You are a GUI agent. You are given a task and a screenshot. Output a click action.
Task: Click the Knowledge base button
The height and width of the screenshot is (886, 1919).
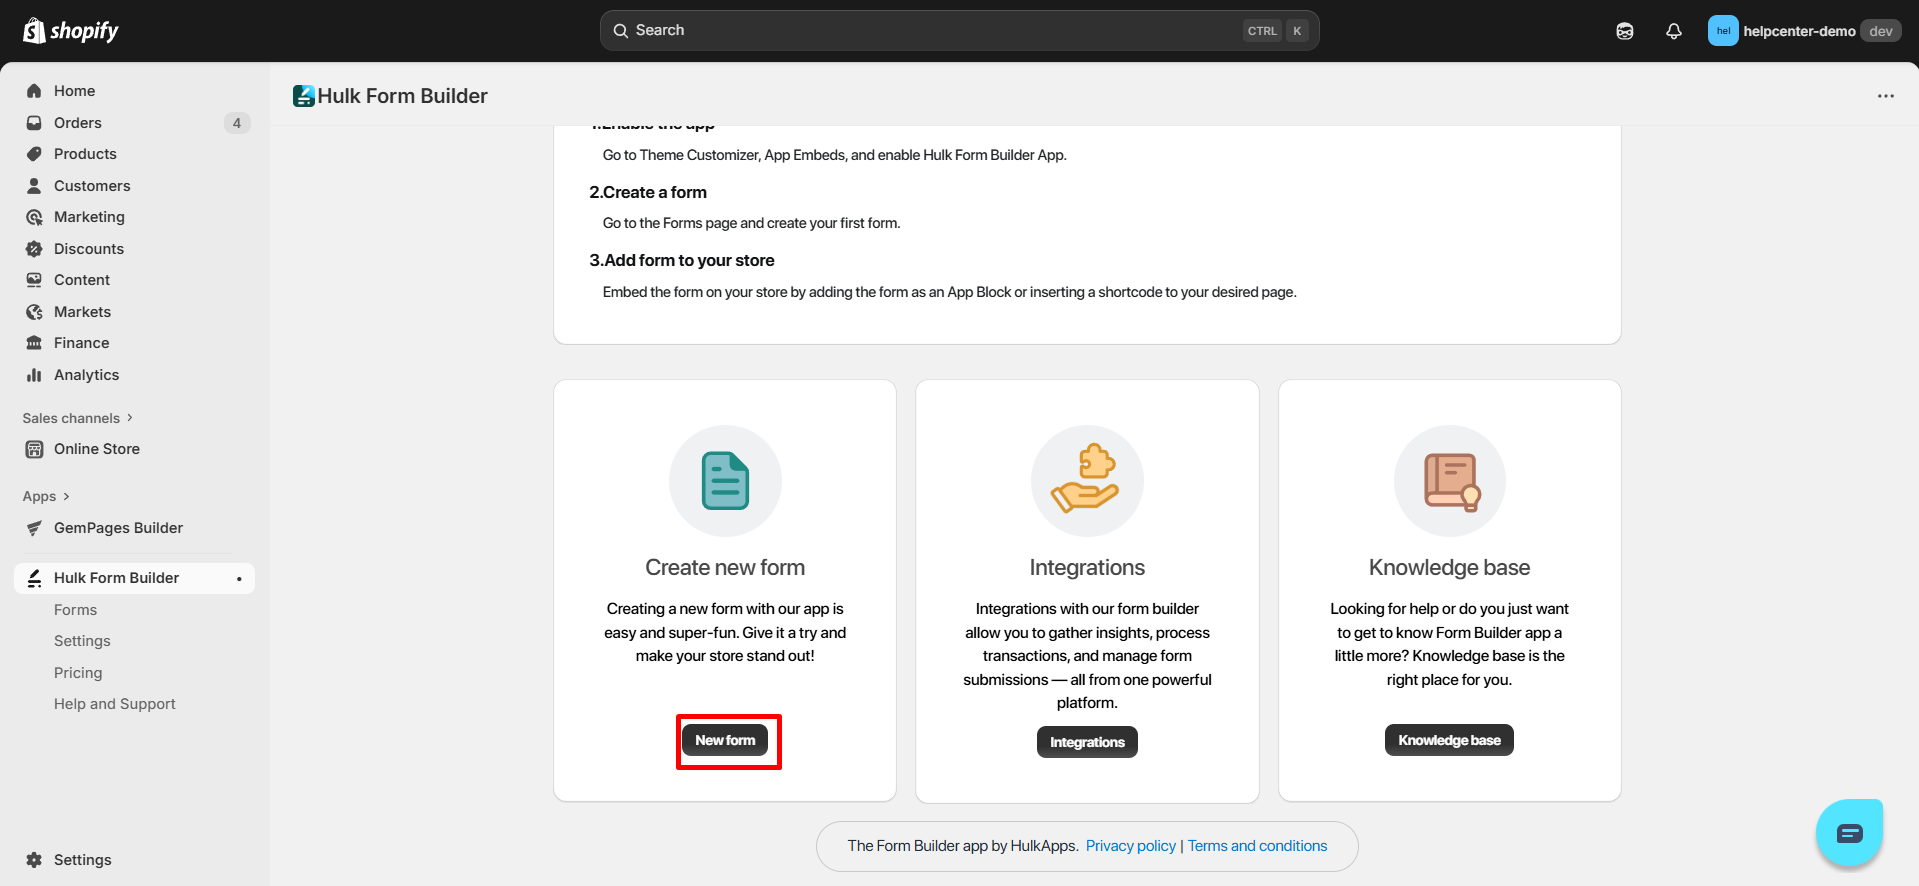click(1449, 740)
